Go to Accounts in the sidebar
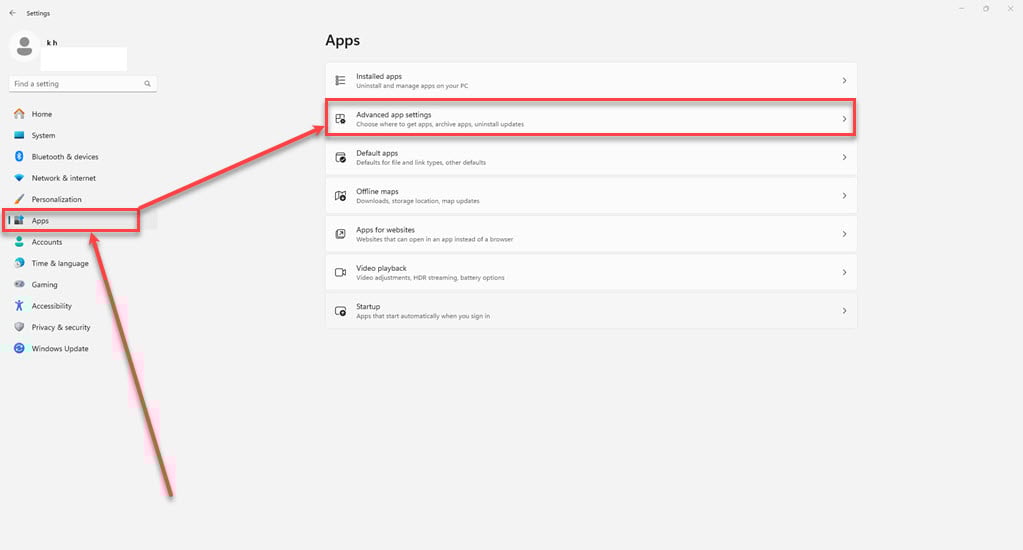 [46, 242]
